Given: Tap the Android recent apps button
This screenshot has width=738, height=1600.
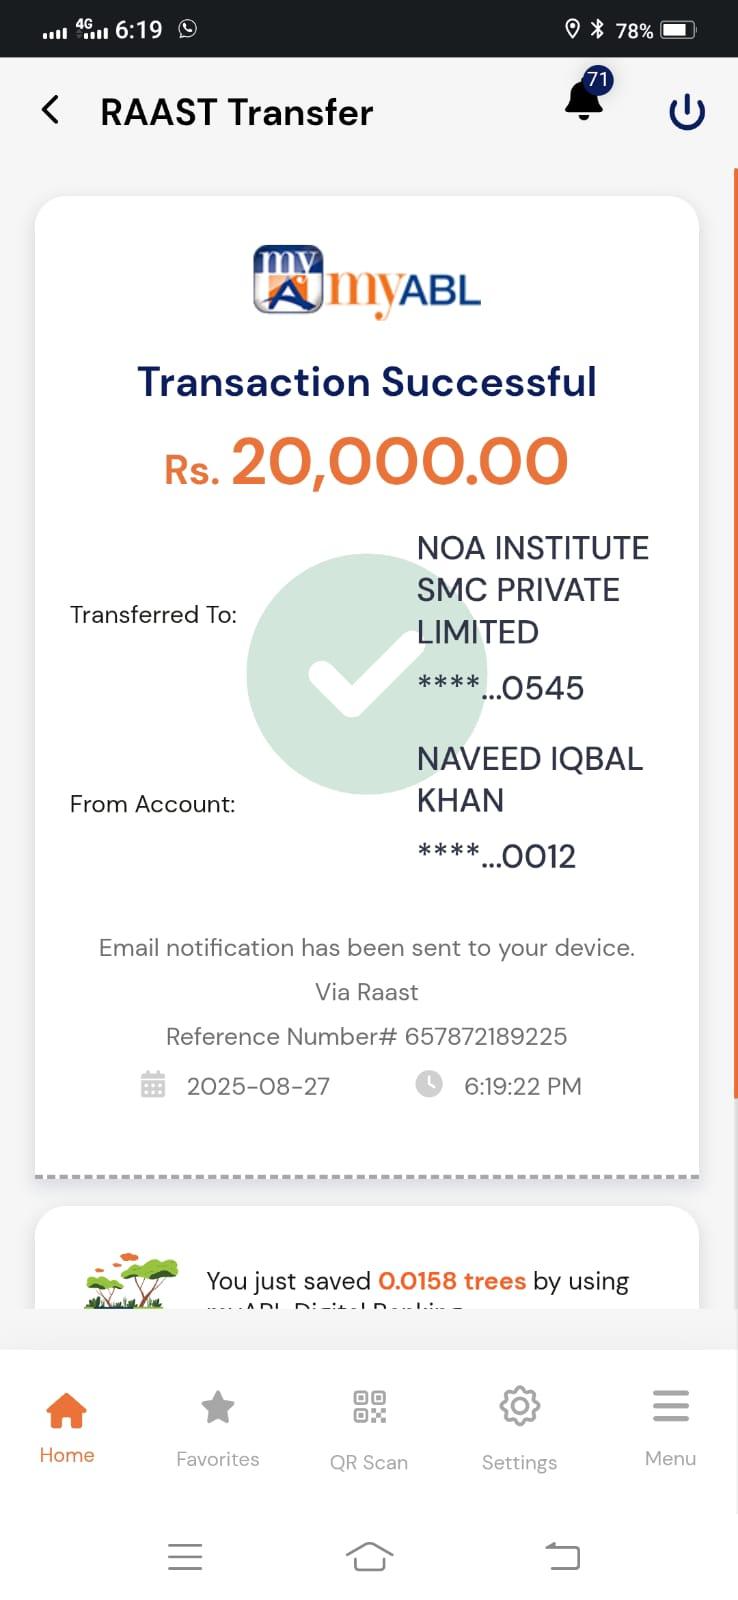Looking at the screenshot, I should point(185,1556).
